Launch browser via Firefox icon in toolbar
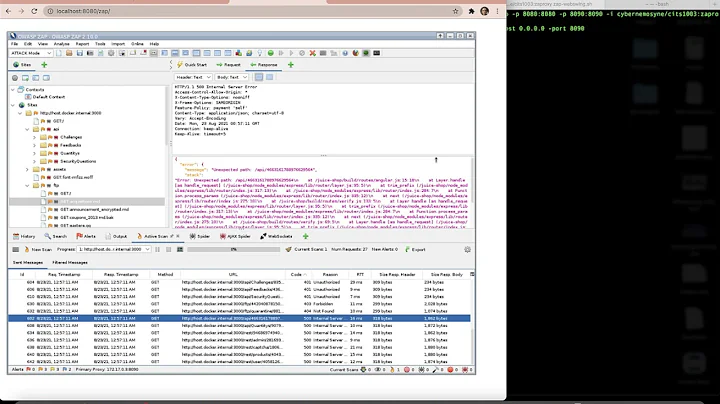The width and height of the screenshot is (720, 404). pos(355,53)
